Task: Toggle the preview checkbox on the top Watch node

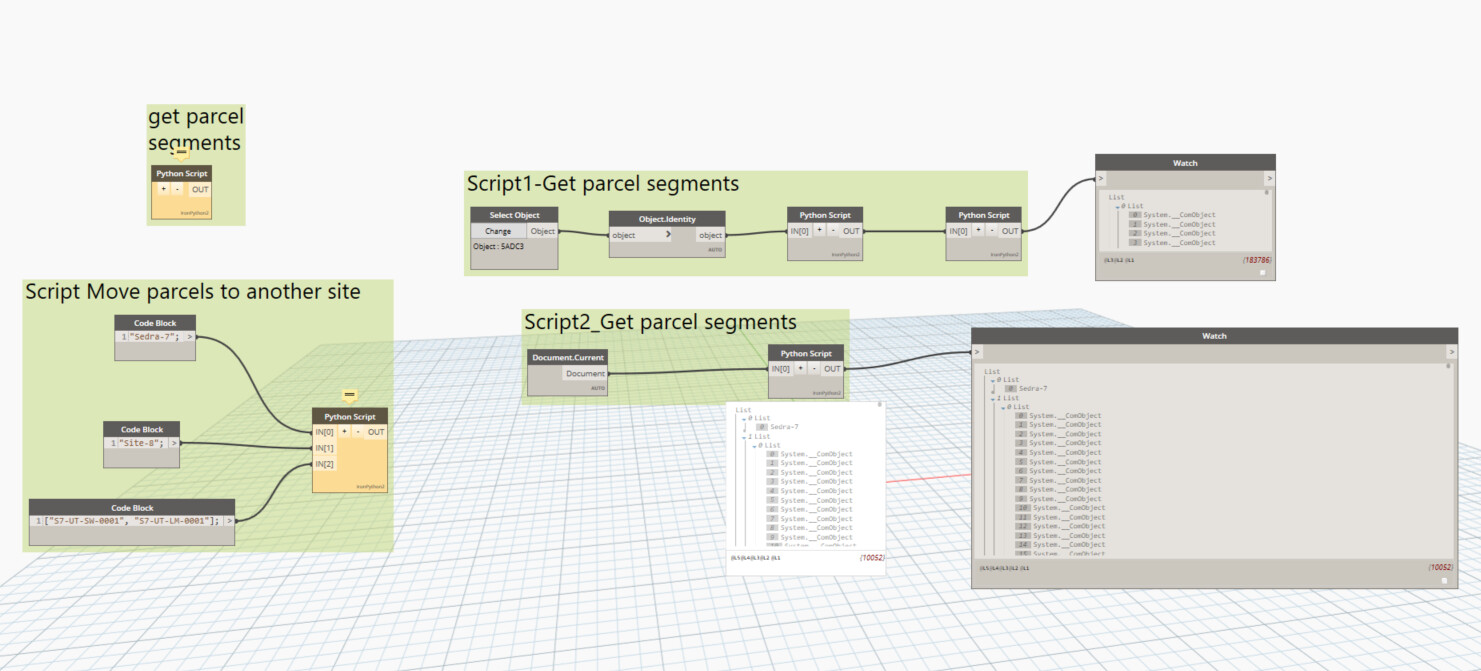Action: [x=1263, y=273]
